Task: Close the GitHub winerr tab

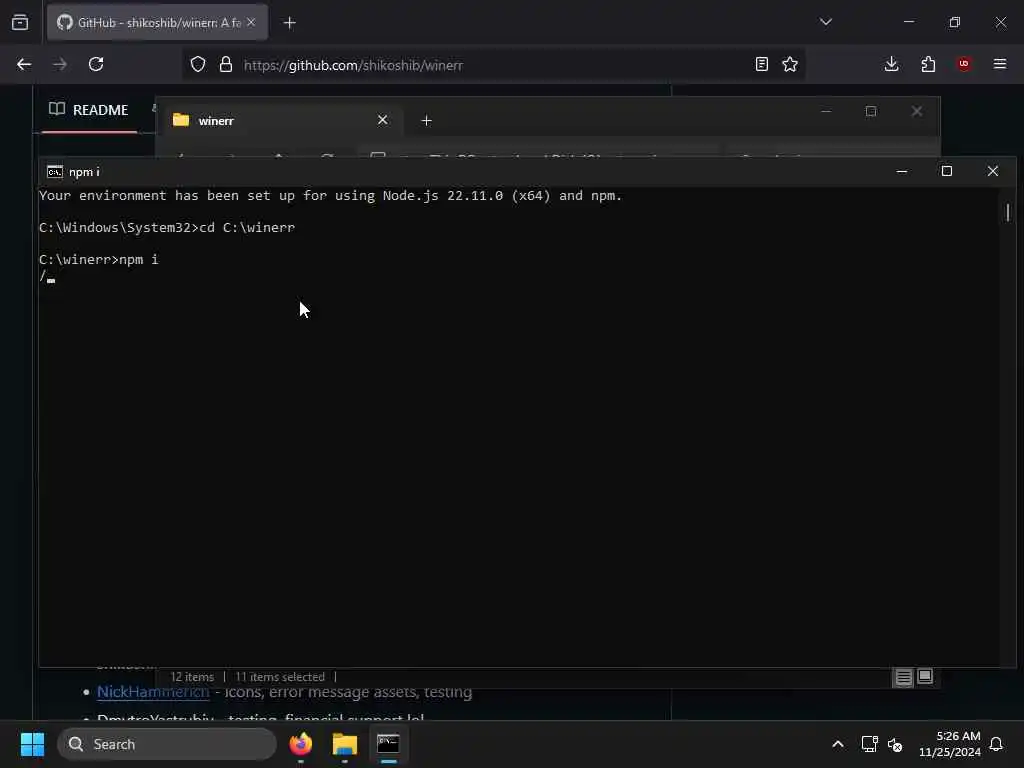Action: click(x=251, y=22)
